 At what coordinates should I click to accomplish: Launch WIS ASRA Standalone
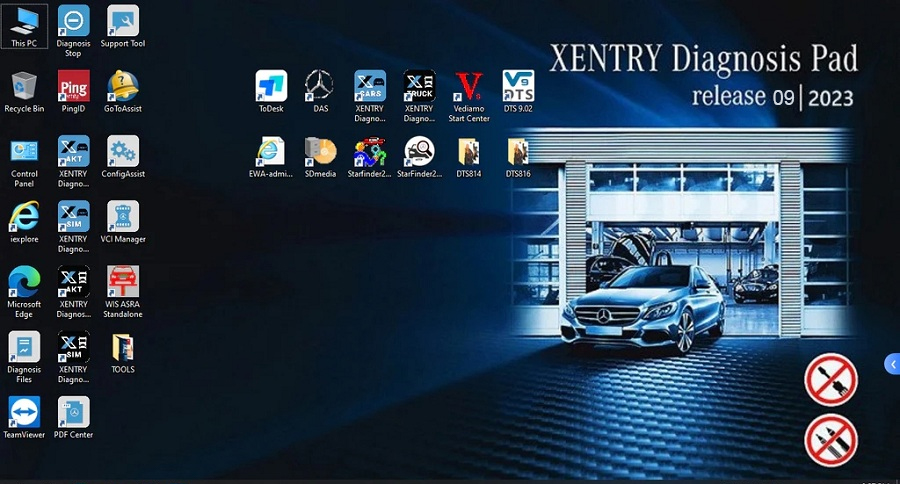[x=123, y=292]
